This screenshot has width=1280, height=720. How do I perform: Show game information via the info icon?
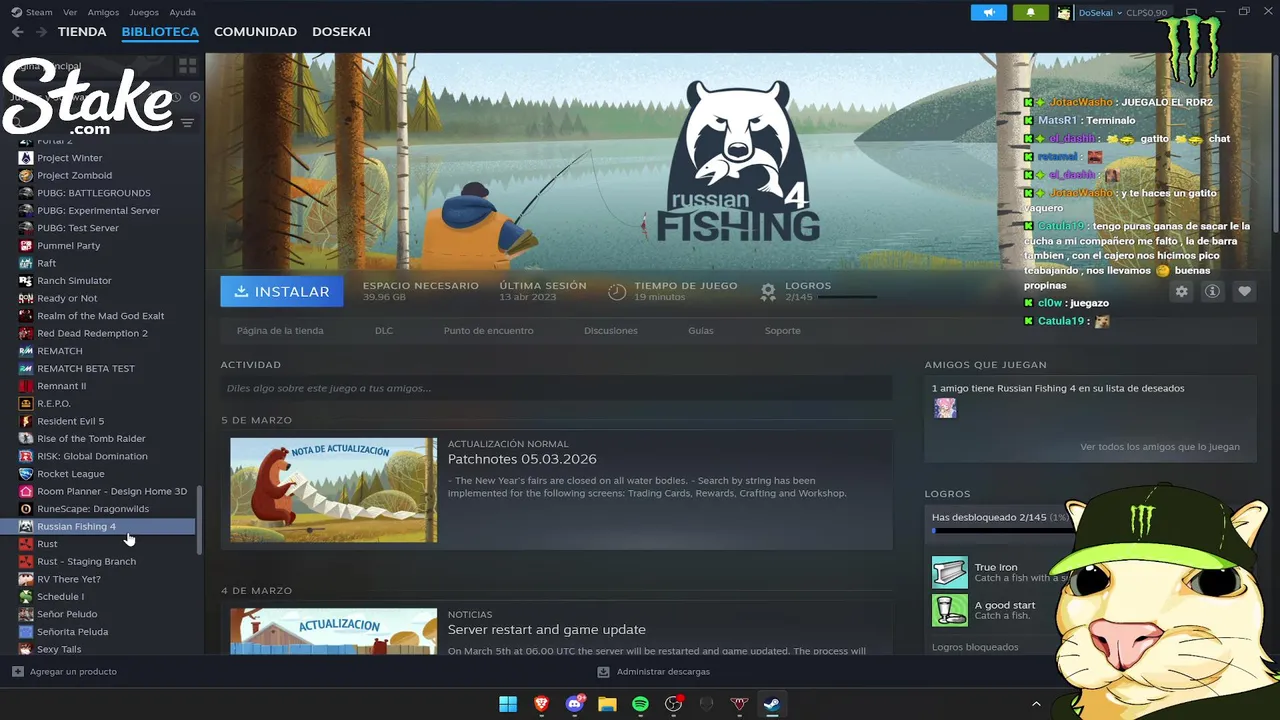pyautogui.click(x=1213, y=291)
